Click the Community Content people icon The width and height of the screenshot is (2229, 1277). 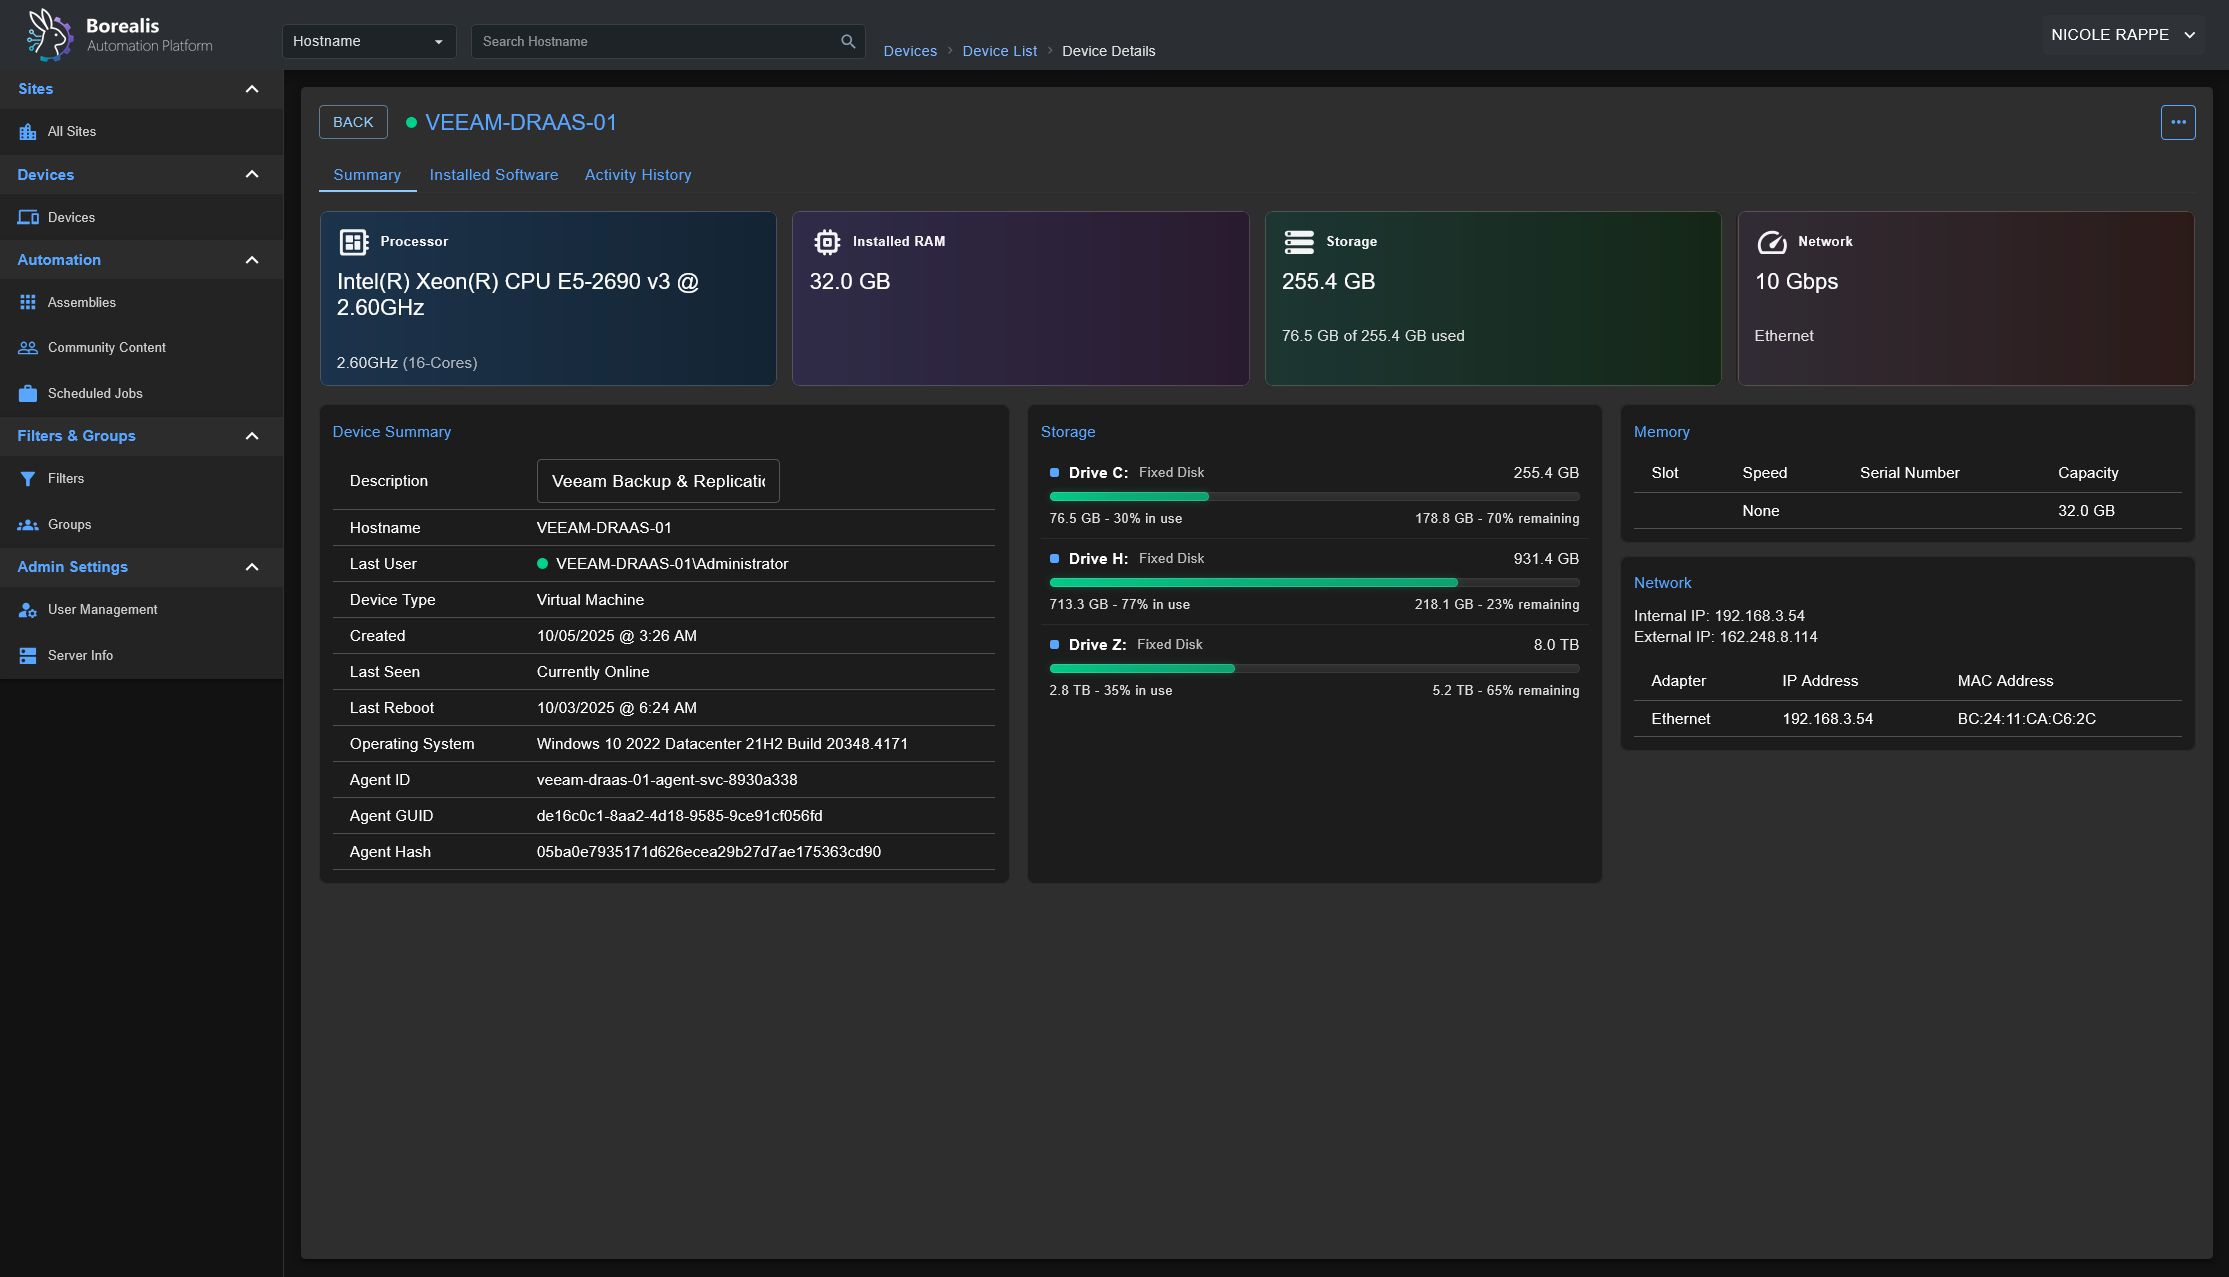(x=28, y=348)
